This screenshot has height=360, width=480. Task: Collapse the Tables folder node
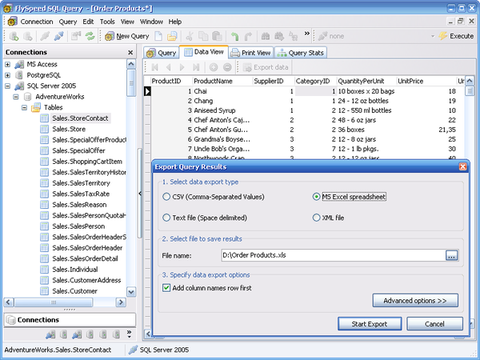[24, 107]
